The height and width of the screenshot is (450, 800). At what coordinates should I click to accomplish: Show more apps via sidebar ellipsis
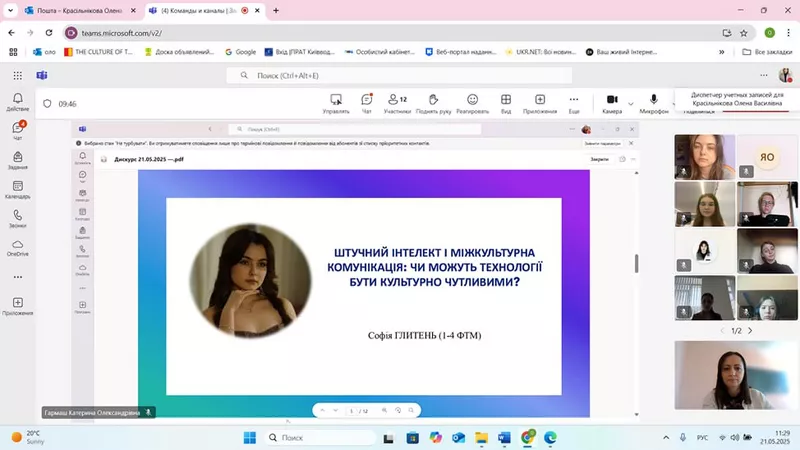pos(18,277)
